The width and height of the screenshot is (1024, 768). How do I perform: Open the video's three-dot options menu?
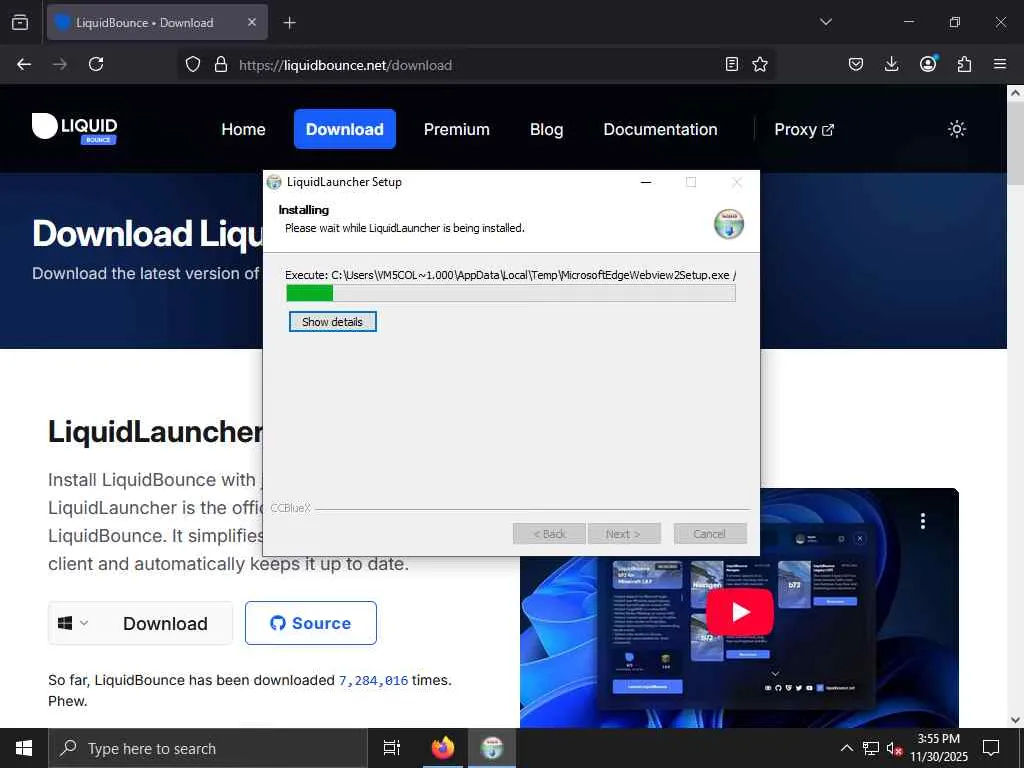pyautogui.click(x=923, y=520)
